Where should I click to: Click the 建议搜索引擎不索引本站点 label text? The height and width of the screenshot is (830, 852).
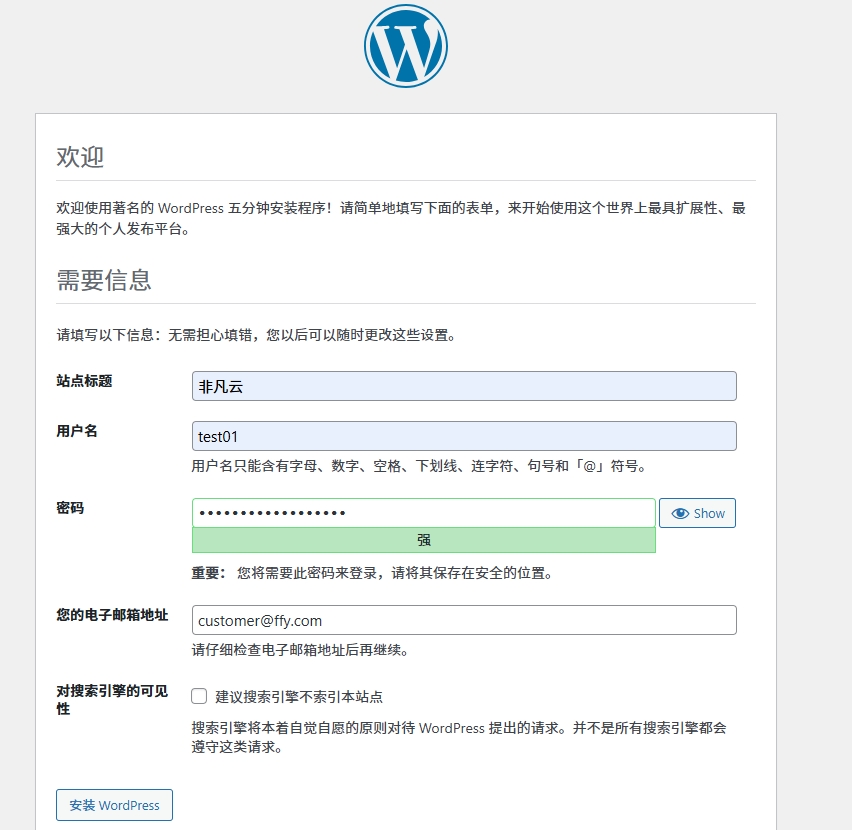[x=299, y=697]
